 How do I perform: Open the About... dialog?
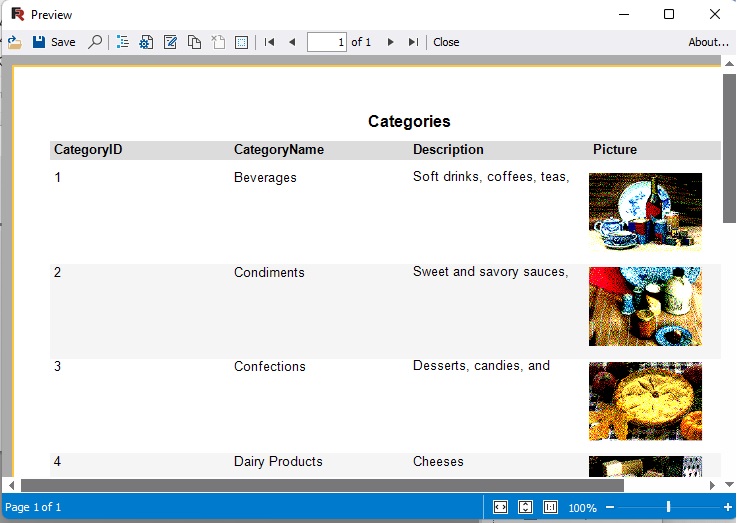click(708, 42)
